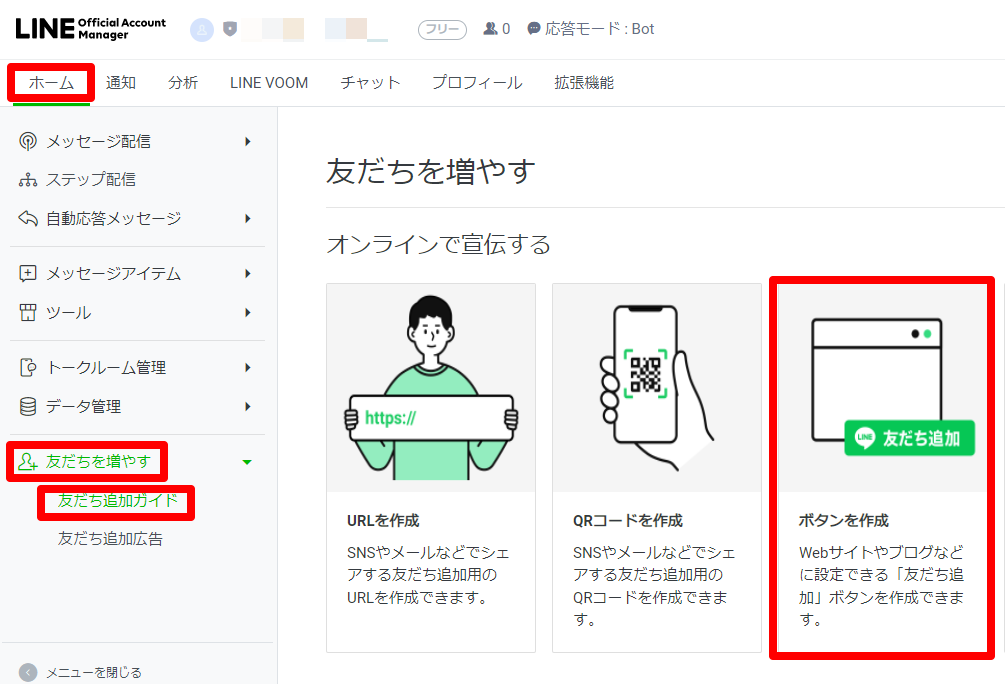The width and height of the screenshot is (1005, 684).
Task: Open the LINE VOOM tab
Action: [267, 83]
